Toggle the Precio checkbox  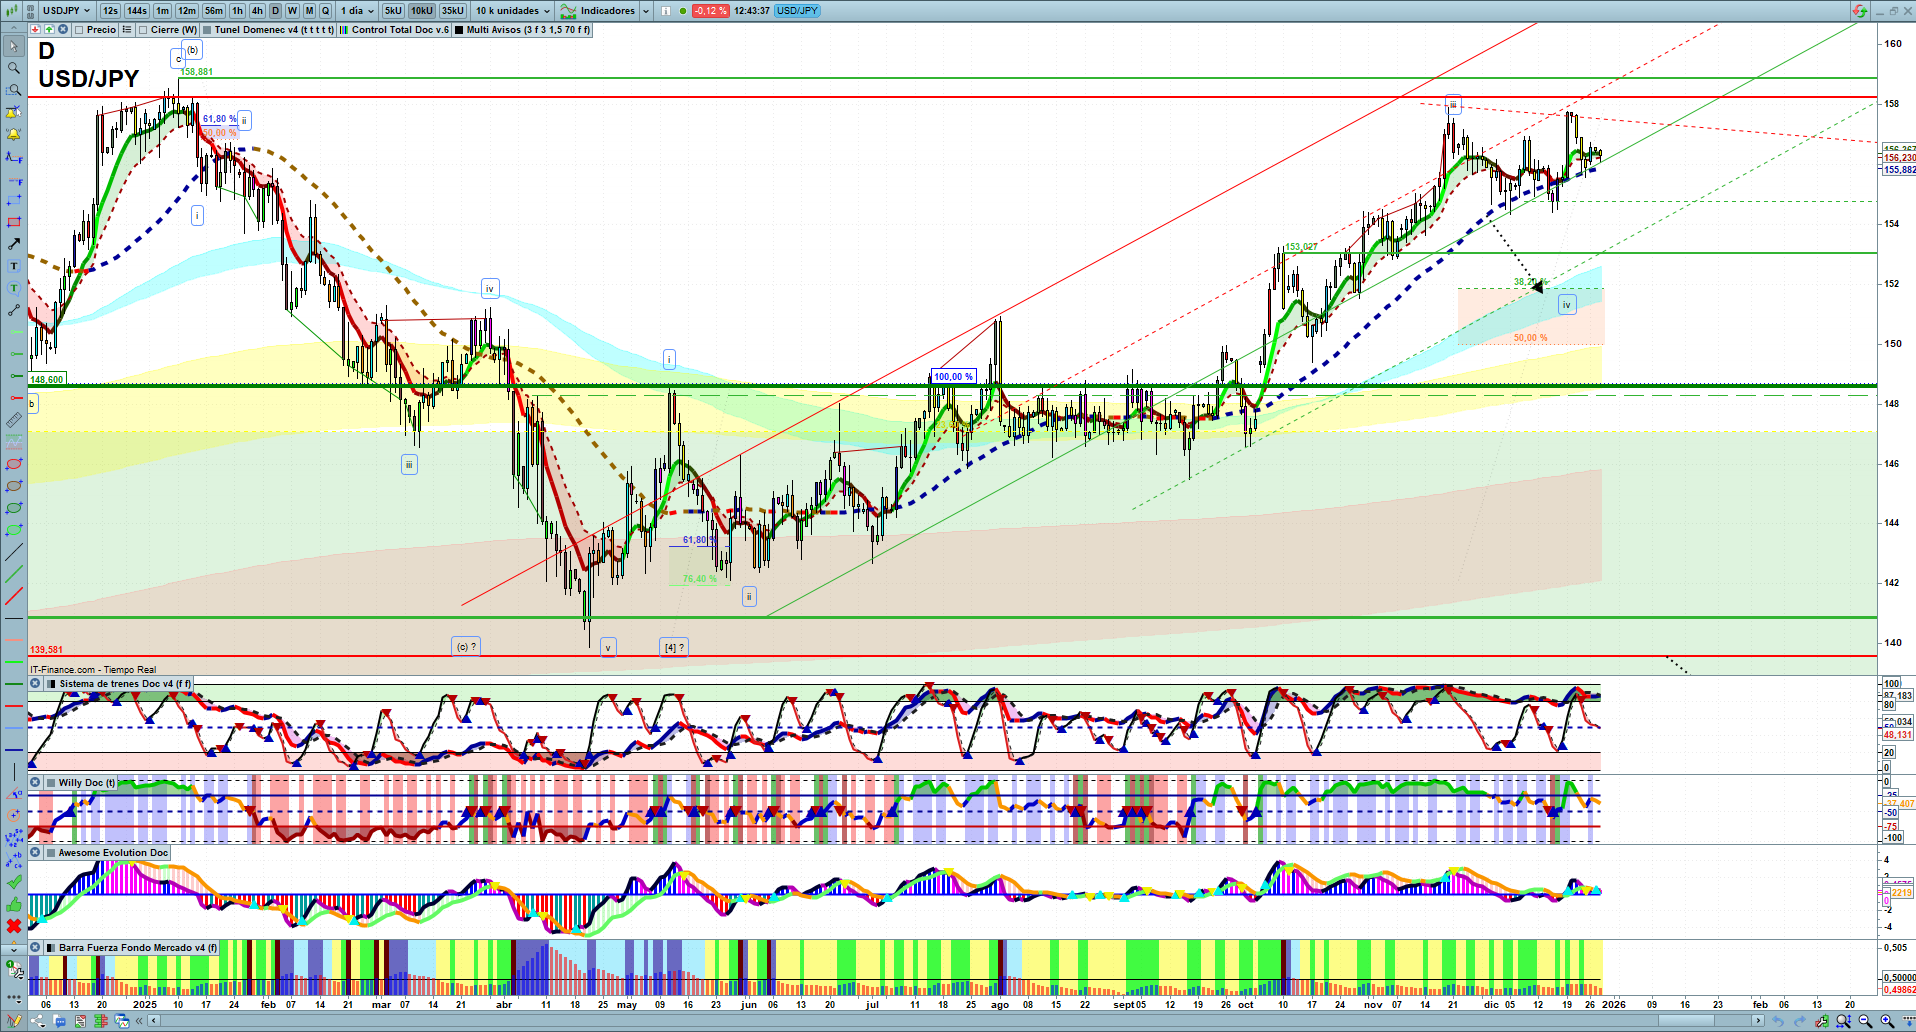pos(79,30)
